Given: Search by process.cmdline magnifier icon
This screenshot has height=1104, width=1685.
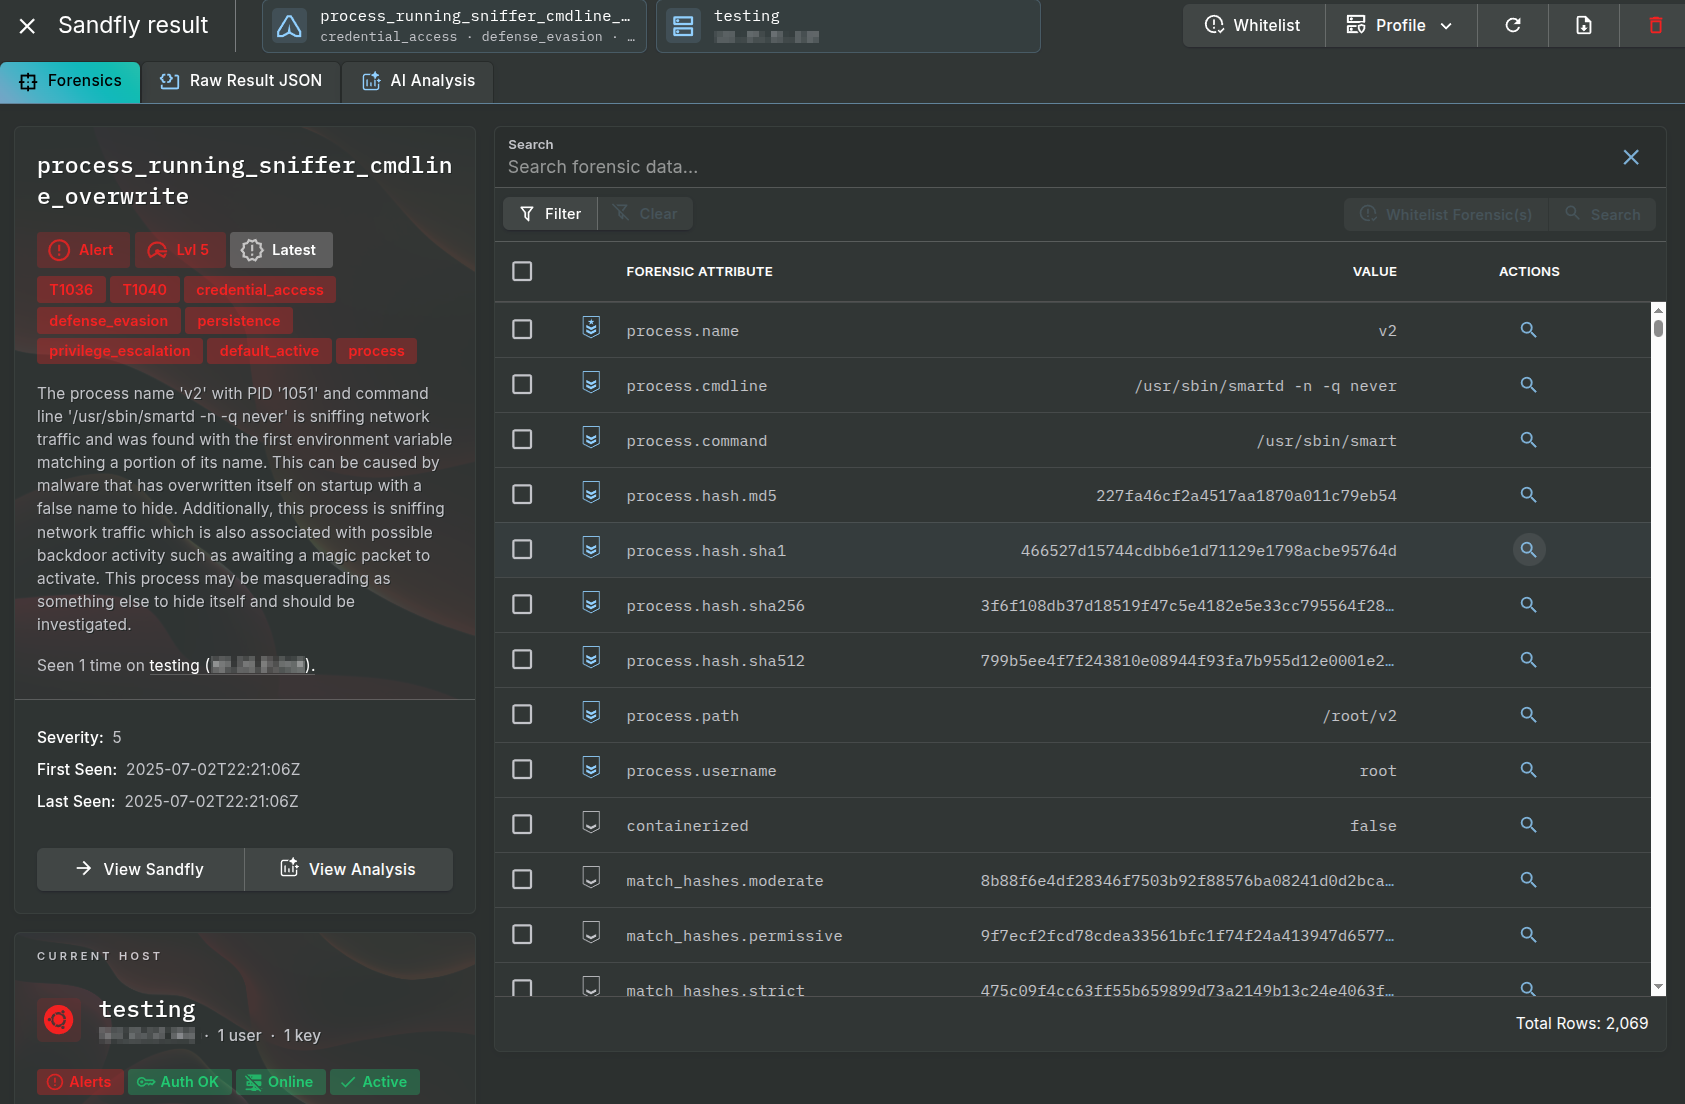Looking at the screenshot, I should tap(1528, 385).
